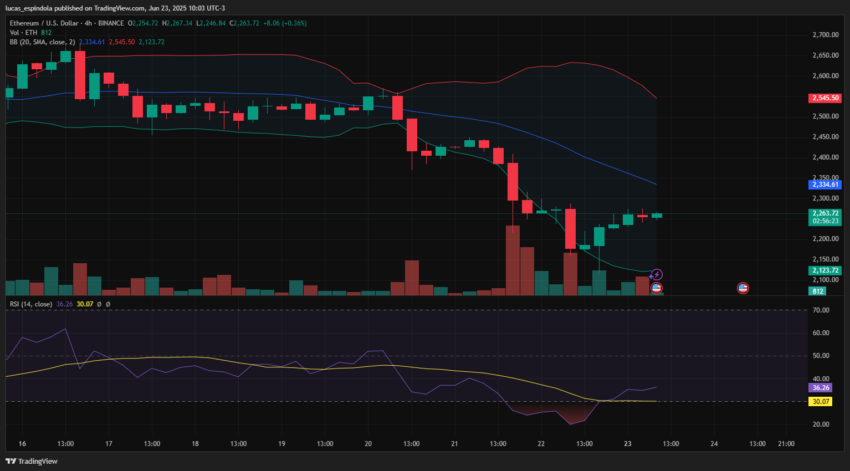Select the purple 36.26 RSI value label
This screenshot has width=850, height=471.
(821, 388)
